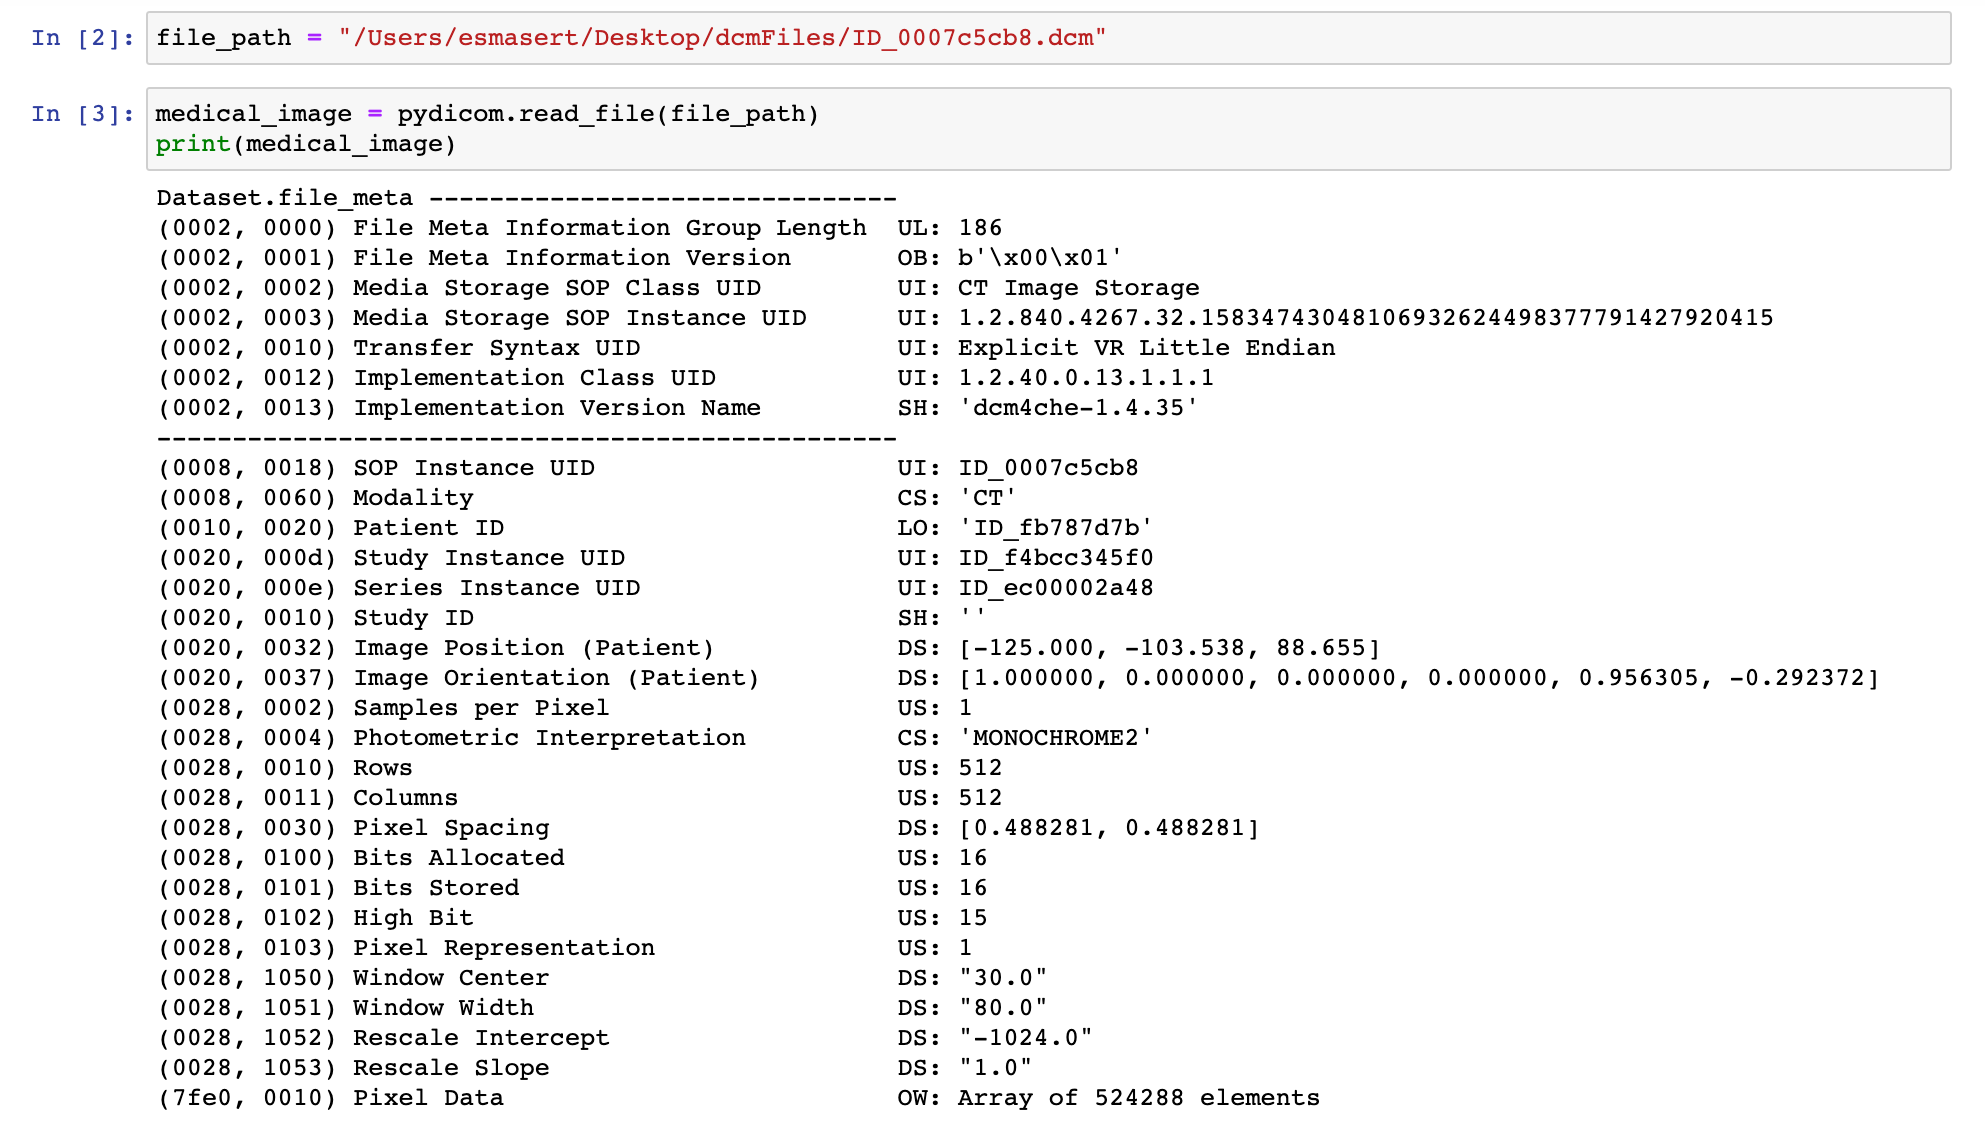Viewport: 1985px width, 1141px height.
Task: Click the red .dcm file path string
Action: (721, 38)
